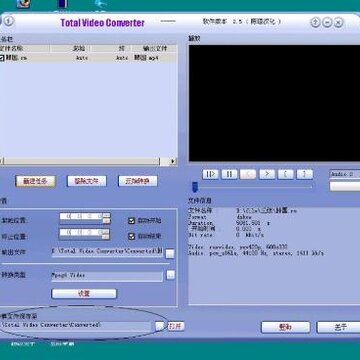Click the default save folder path field
This screenshot has width=360, height=360.
pos(75,326)
